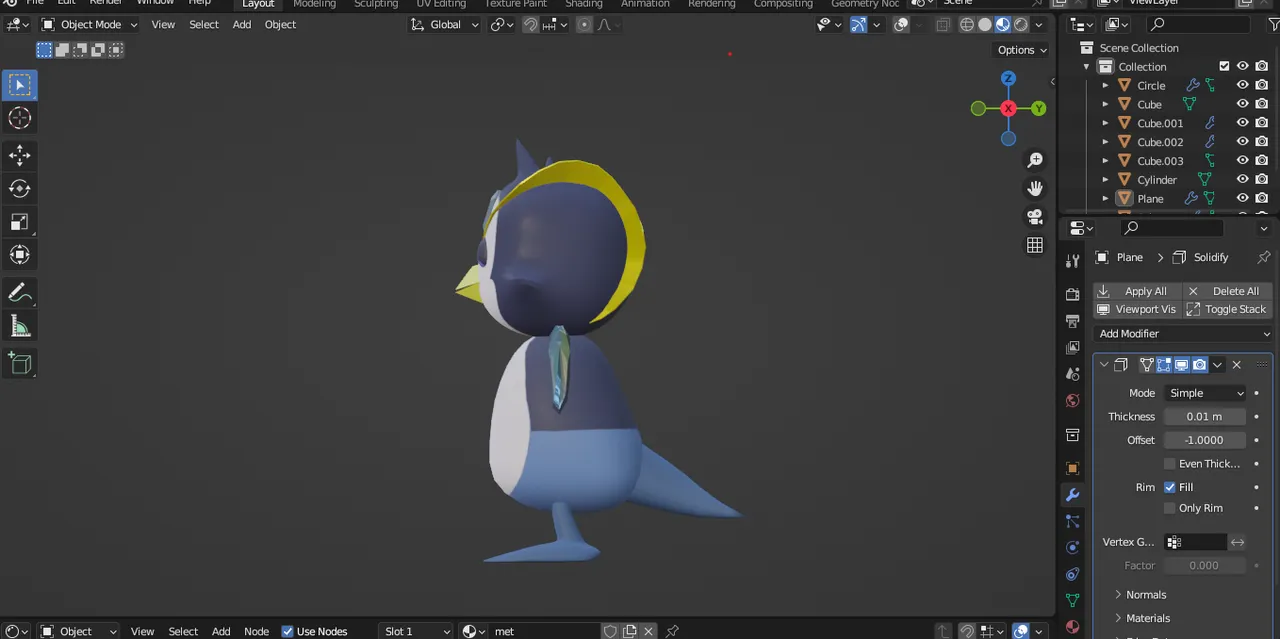Open the Modifier properties wrench tab
Image resolution: width=1280 pixels, height=639 pixels.
pyautogui.click(x=1073, y=495)
